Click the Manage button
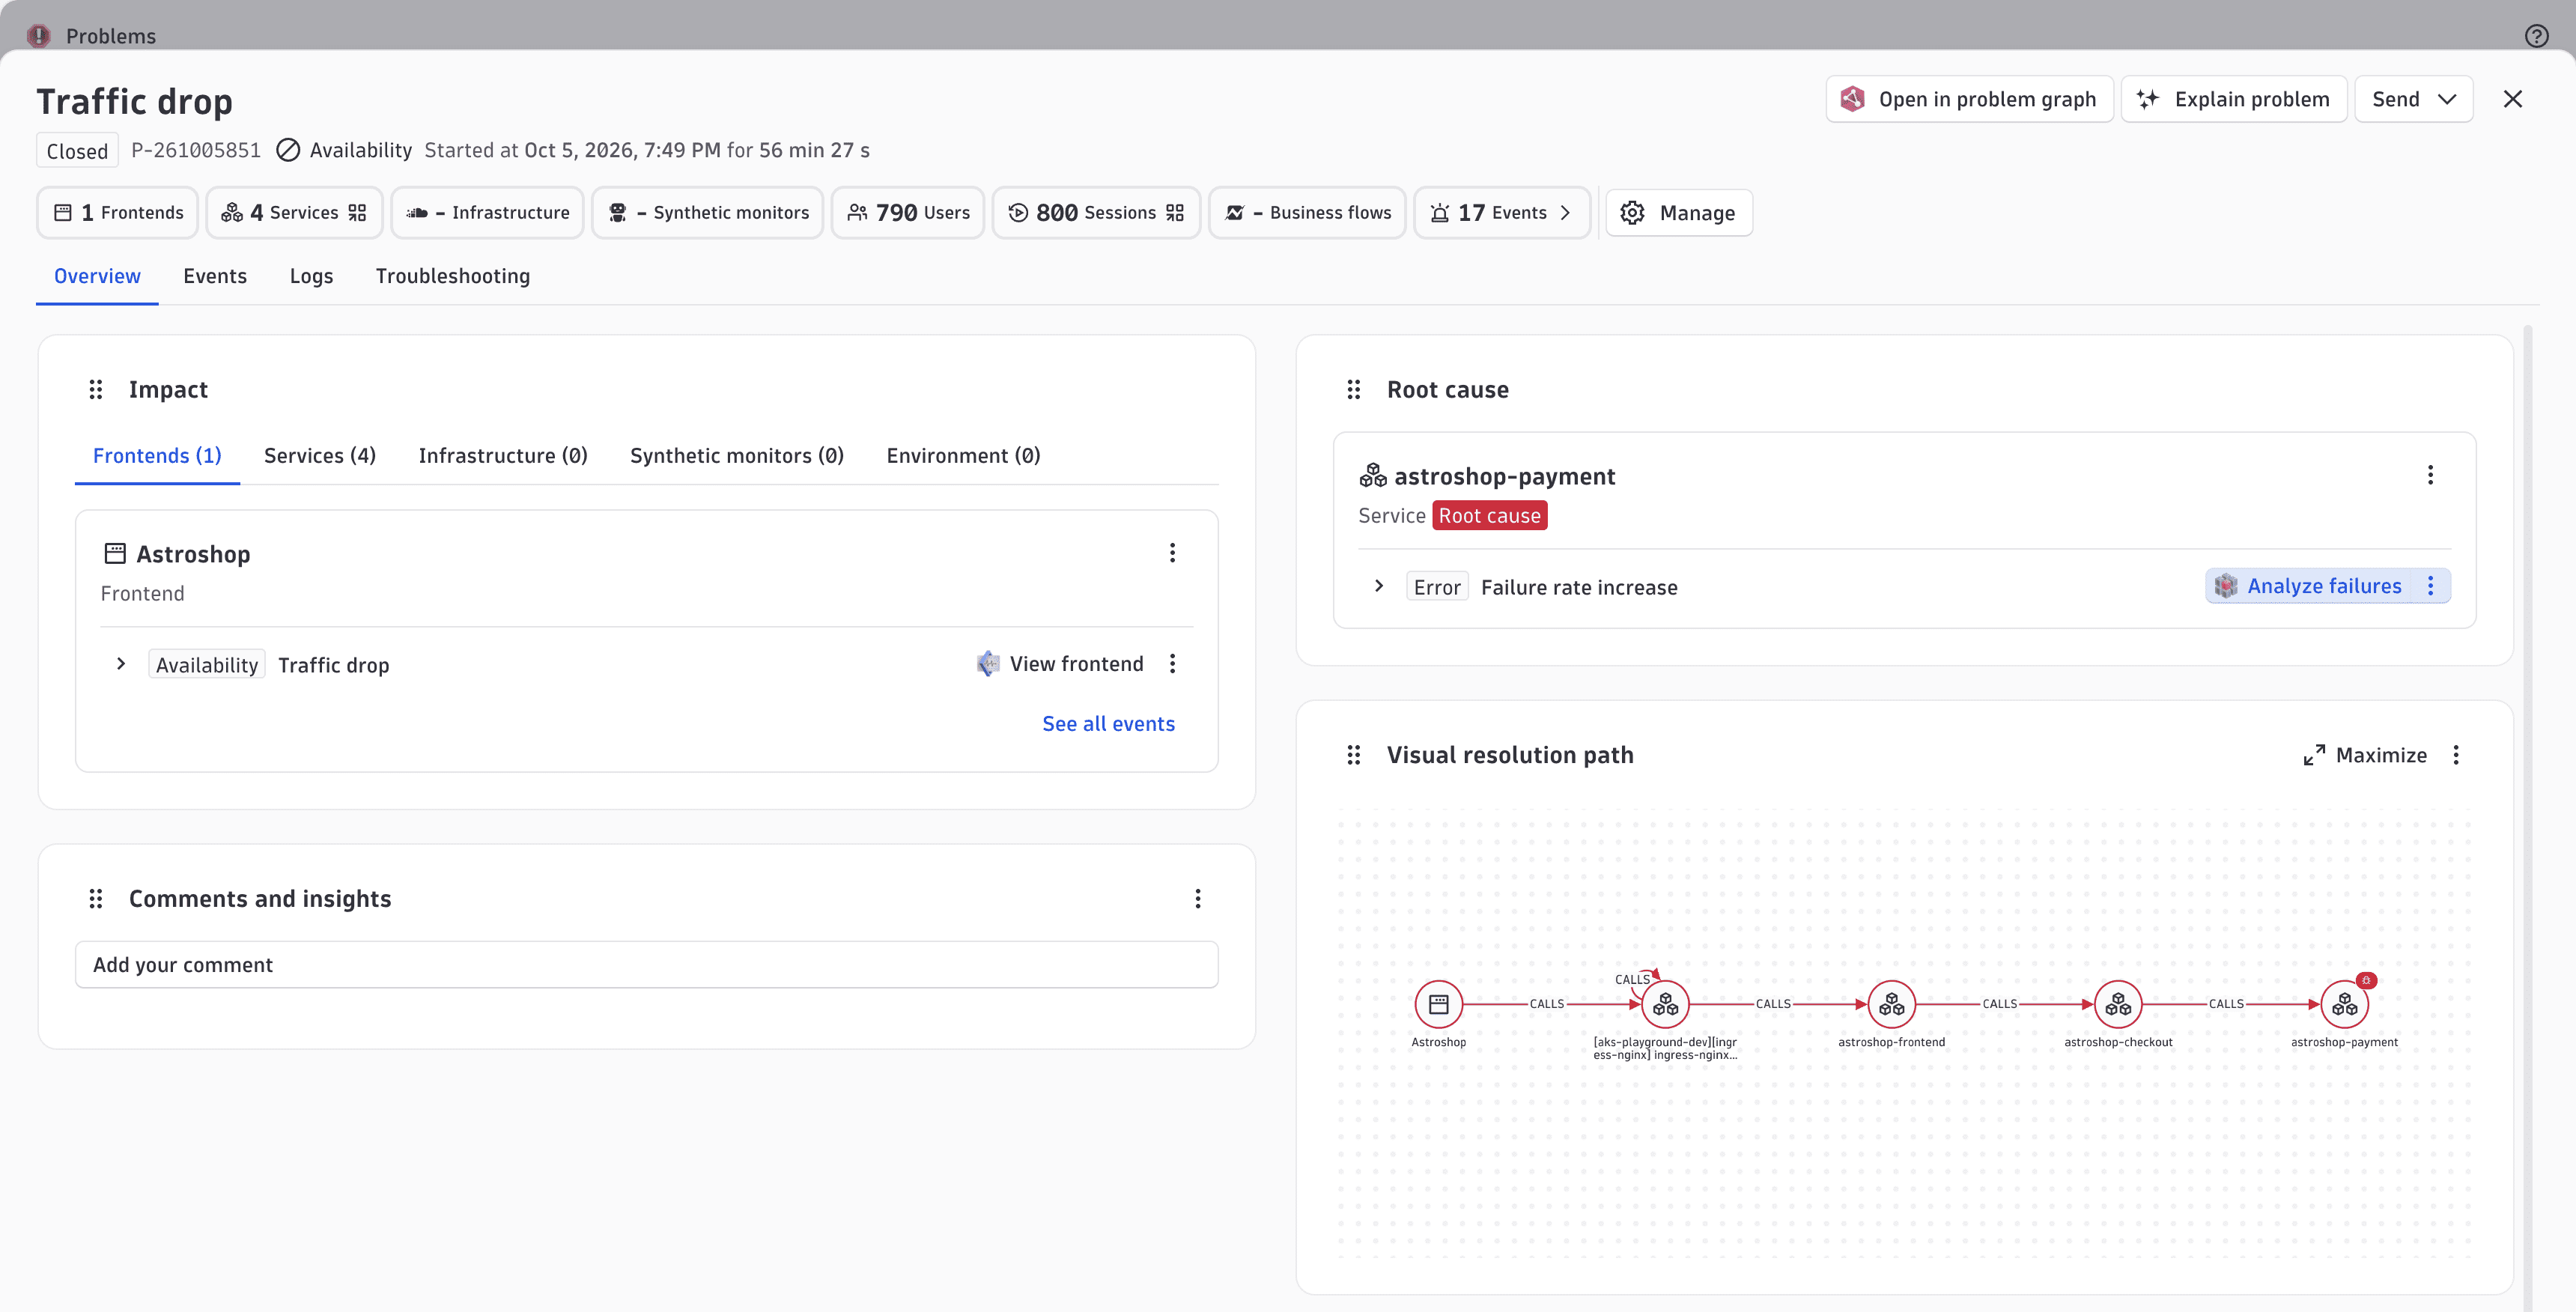Screen dimensions: 2576x1312 tap(1678, 213)
